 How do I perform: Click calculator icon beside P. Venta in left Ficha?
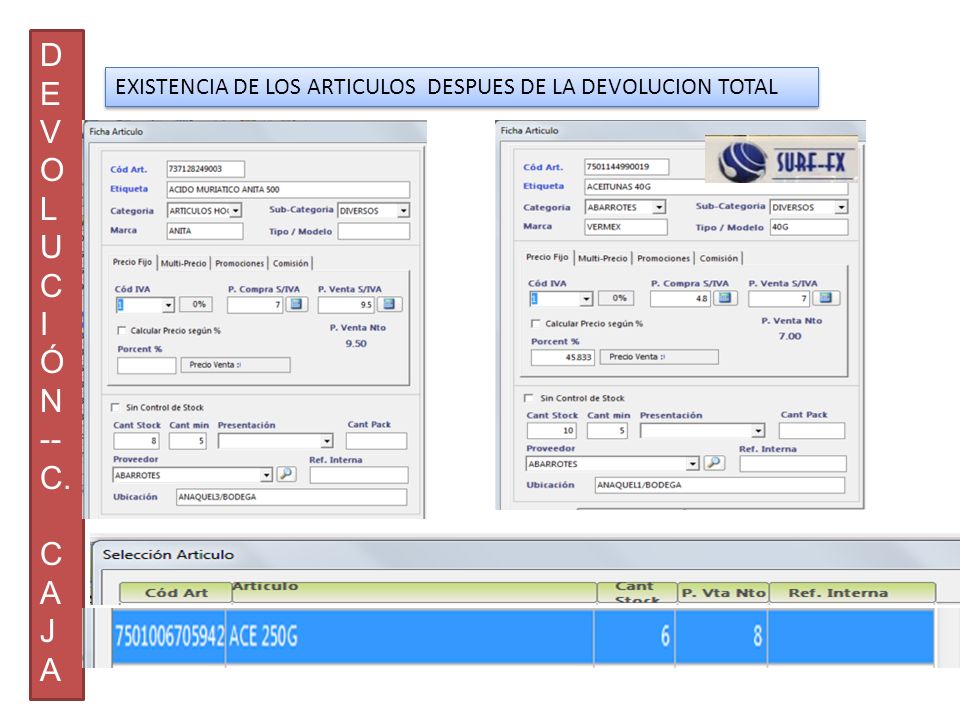coord(389,304)
